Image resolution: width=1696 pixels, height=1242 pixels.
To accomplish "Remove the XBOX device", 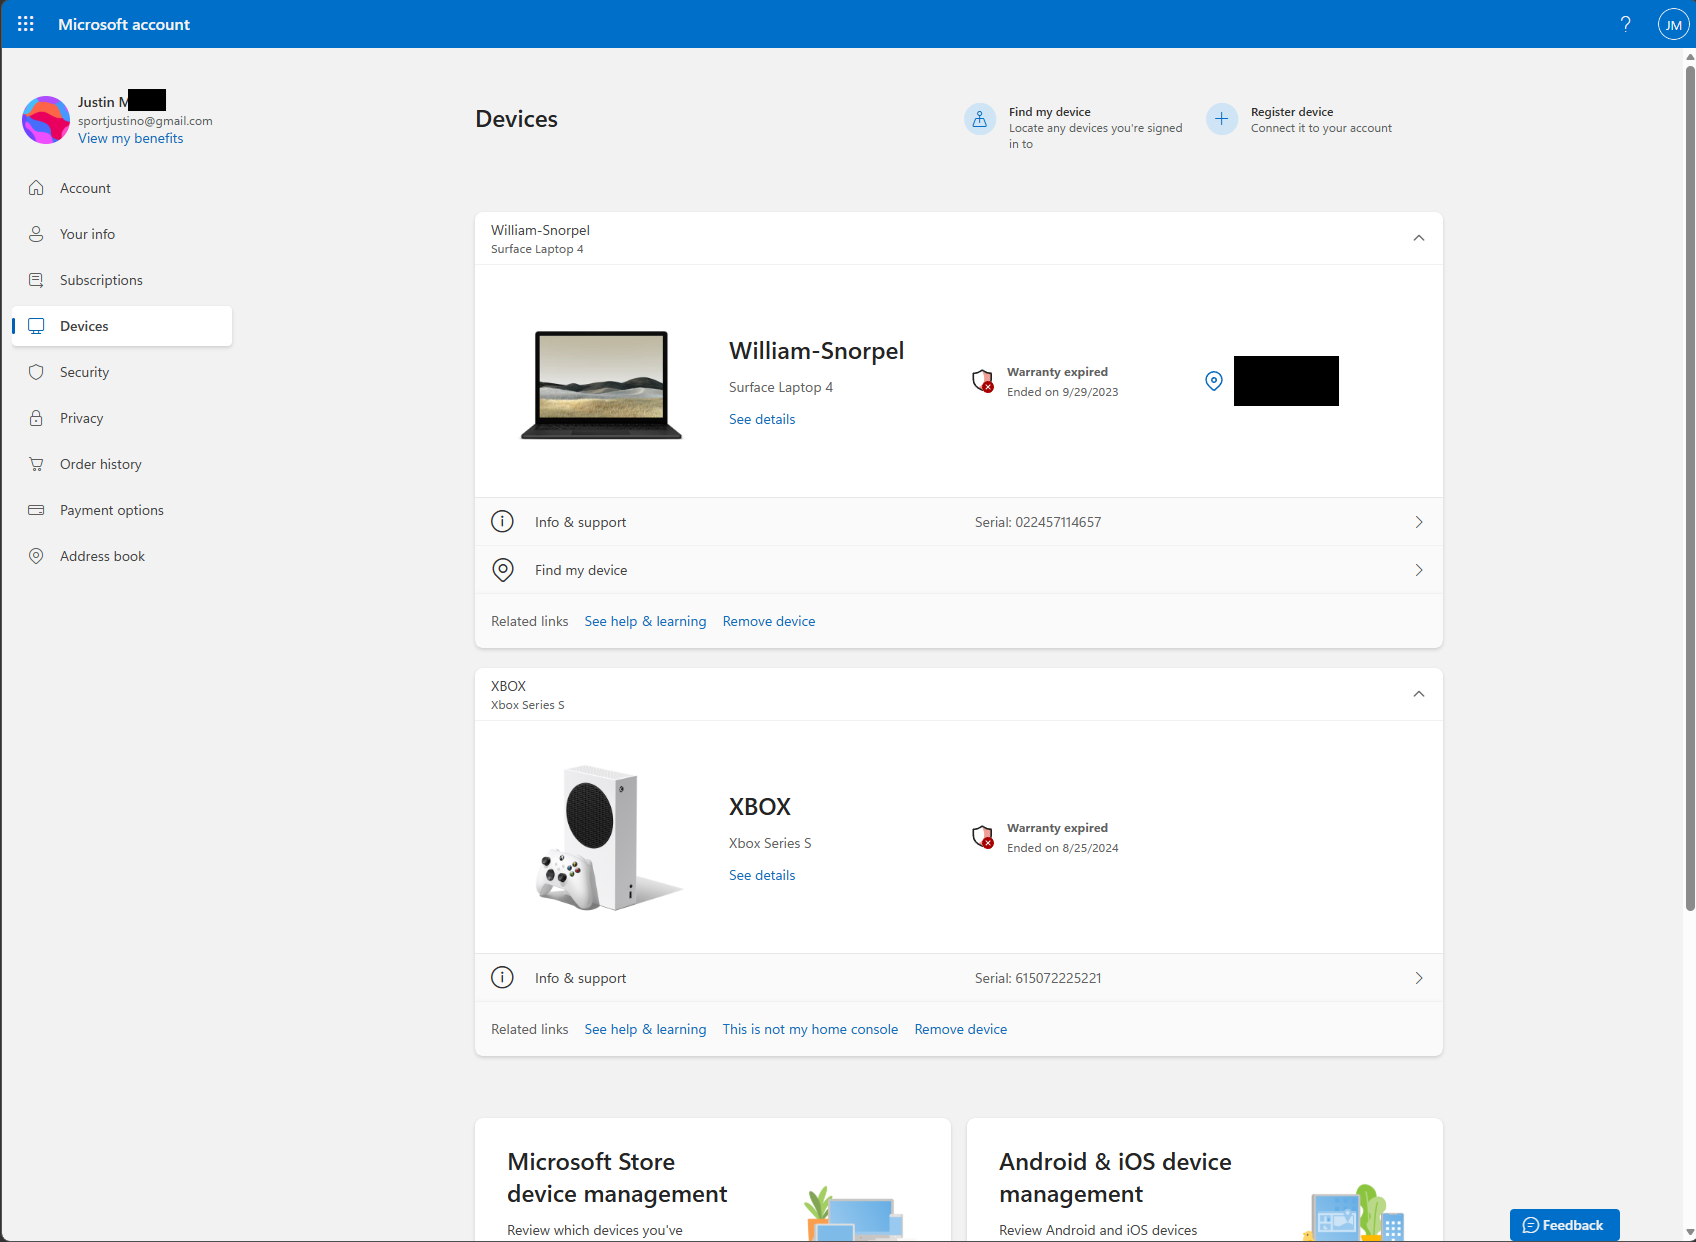I will [961, 1029].
